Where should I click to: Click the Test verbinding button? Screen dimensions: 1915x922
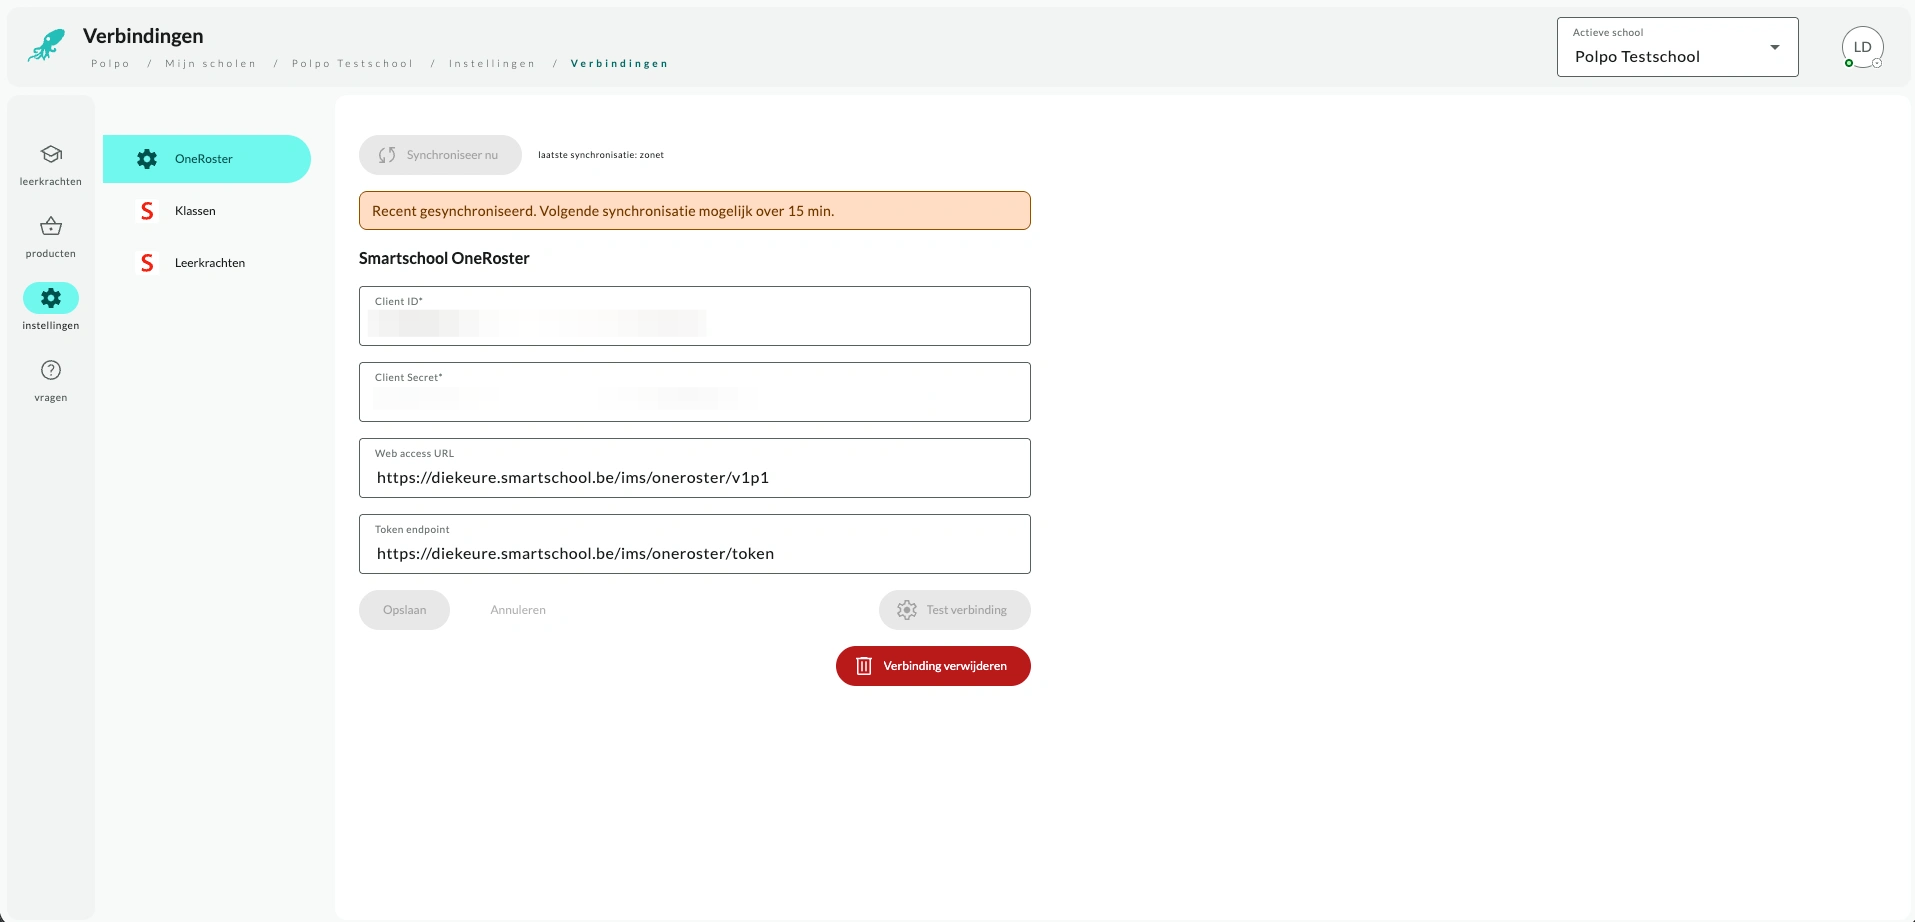pyautogui.click(x=955, y=610)
